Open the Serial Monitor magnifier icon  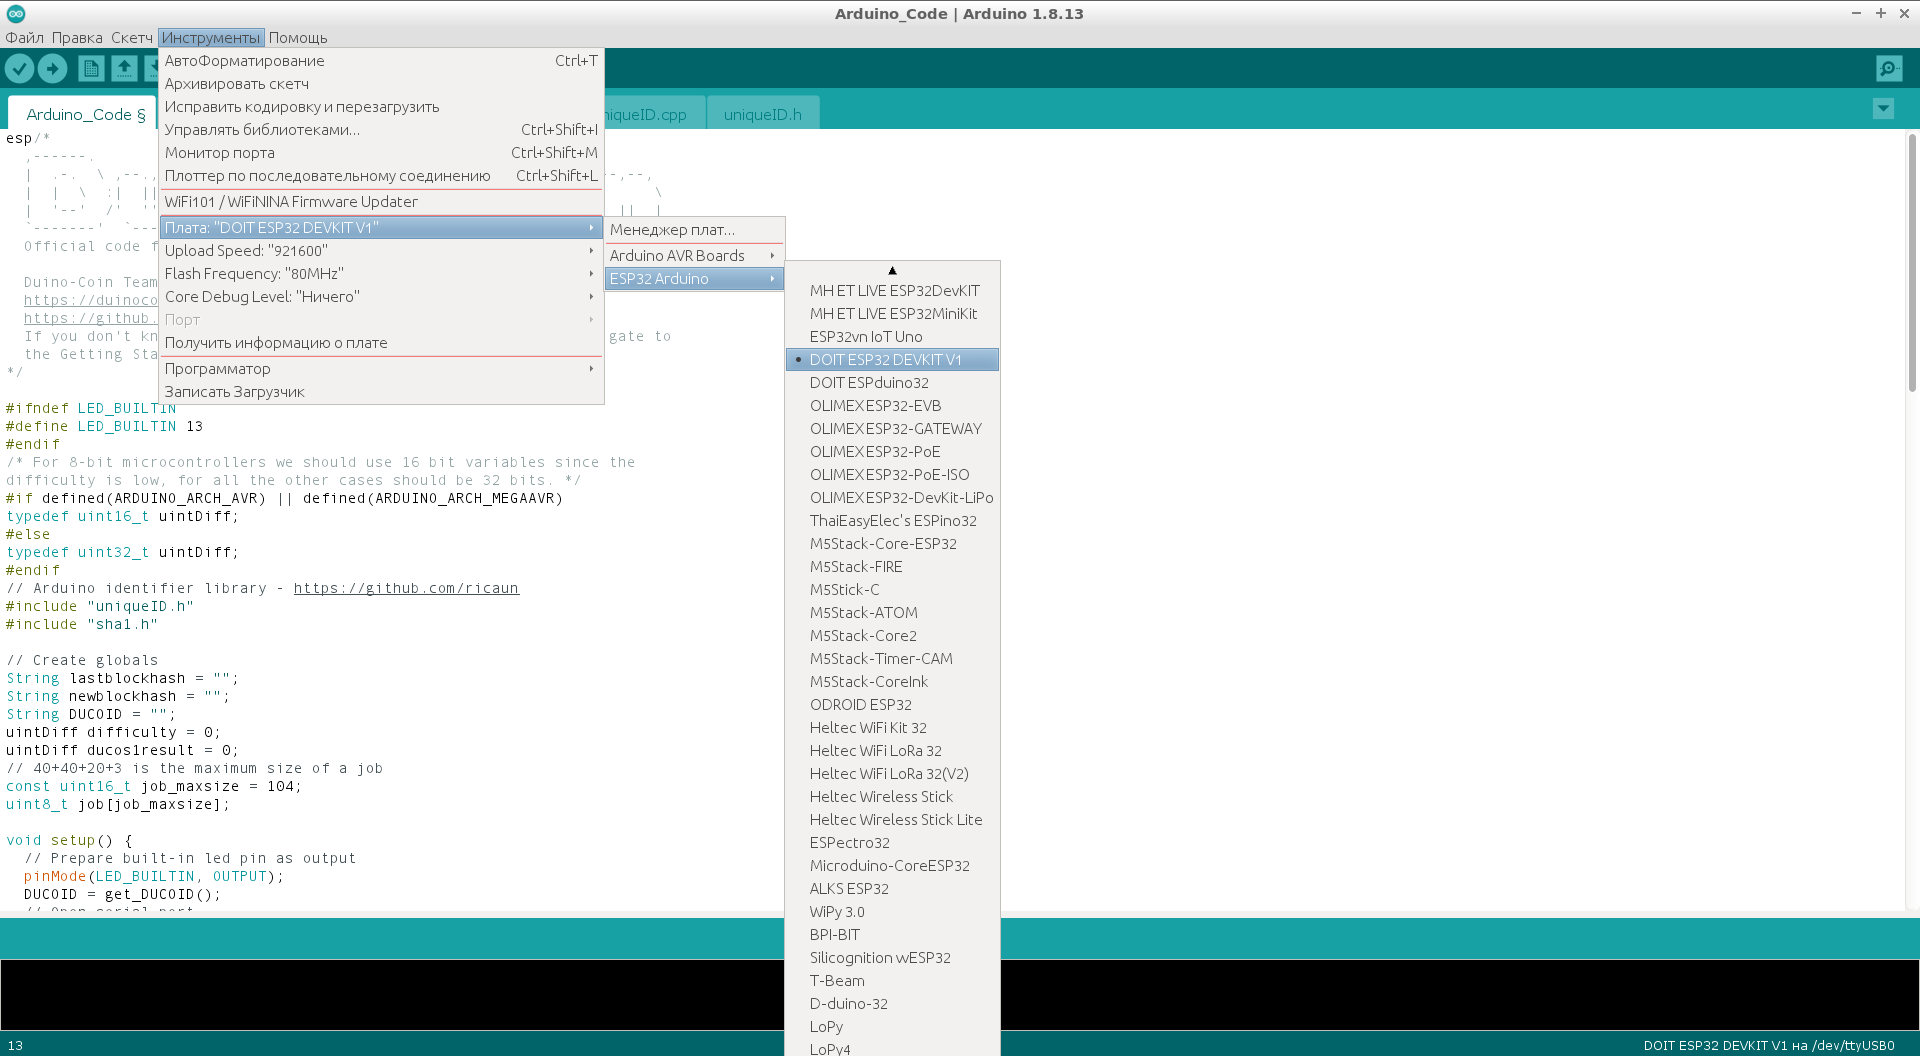1889,68
